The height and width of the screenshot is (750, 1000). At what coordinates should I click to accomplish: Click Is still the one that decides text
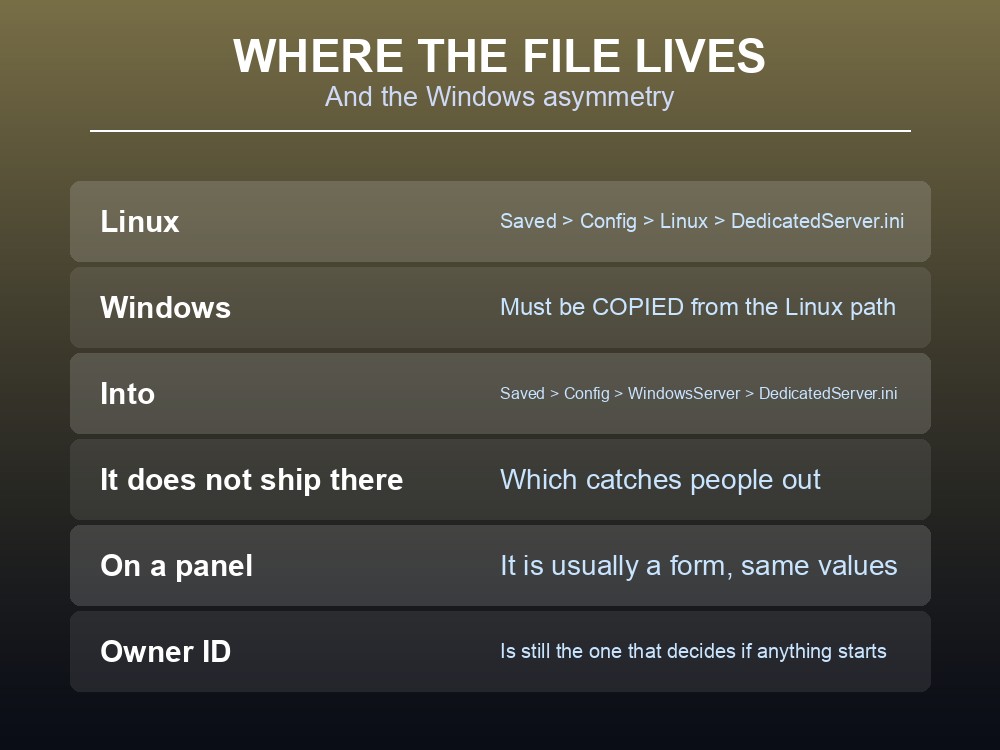pos(693,651)
